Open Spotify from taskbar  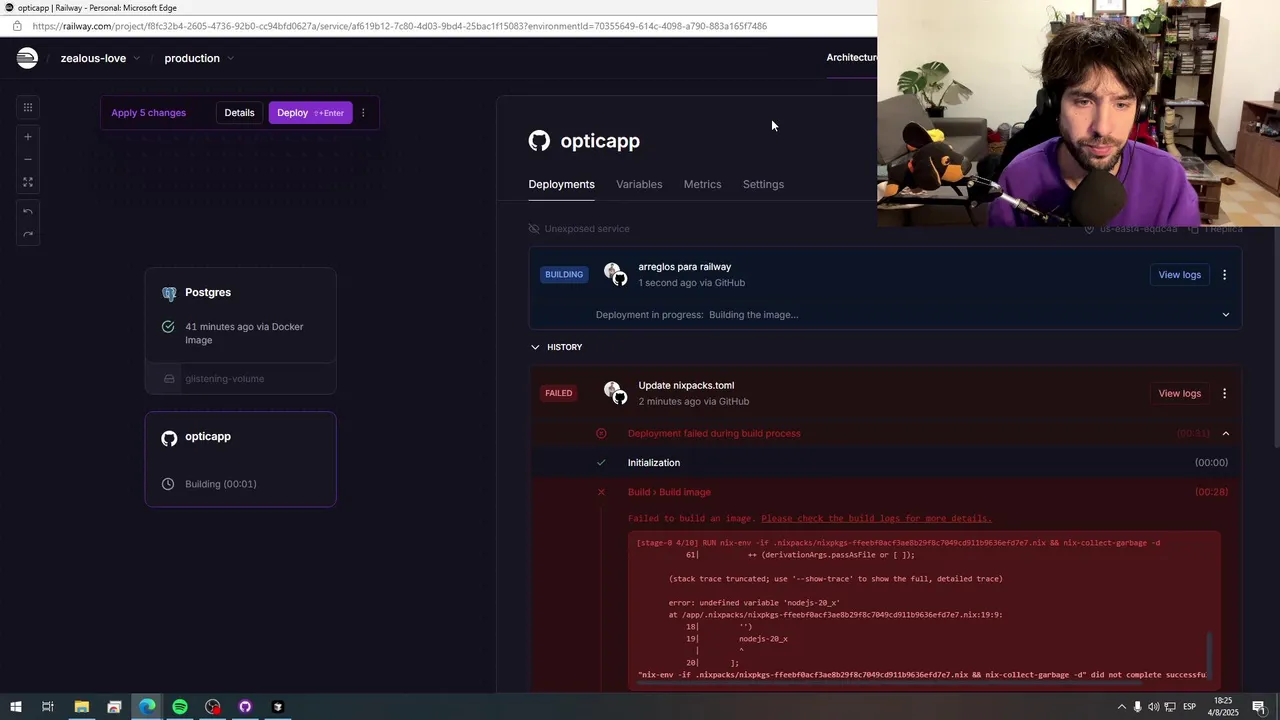click(180, 707)
